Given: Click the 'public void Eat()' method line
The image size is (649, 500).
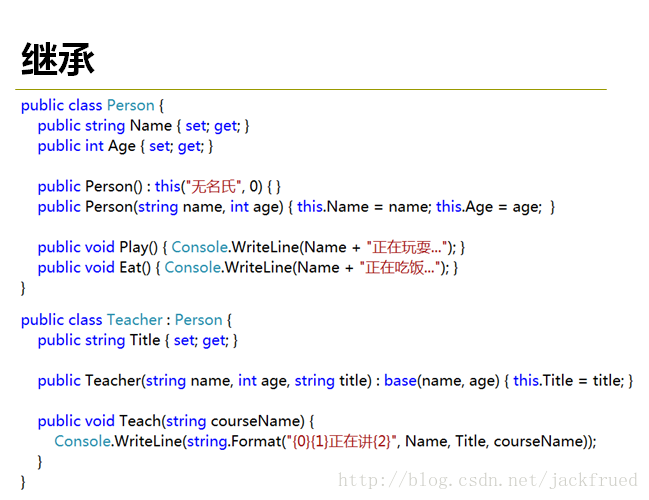Looking at the screenshot, I should tap(248, 268).
